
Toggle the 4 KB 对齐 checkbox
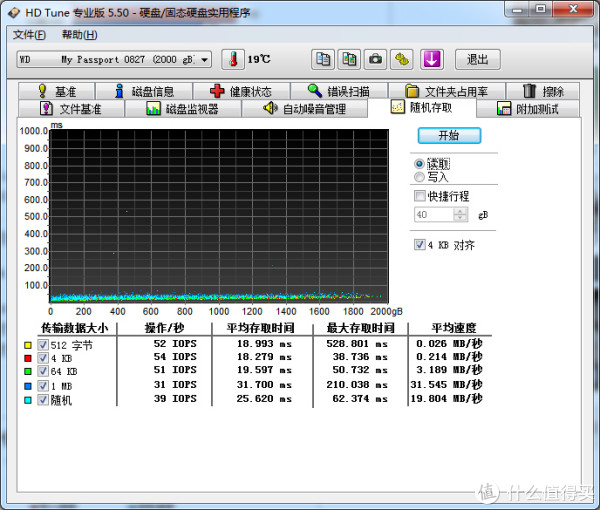click(x=419, y=244)
